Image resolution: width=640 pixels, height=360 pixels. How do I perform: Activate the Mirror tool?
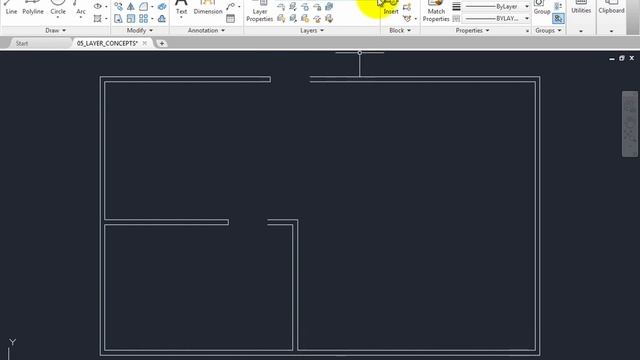click(131, 7)
